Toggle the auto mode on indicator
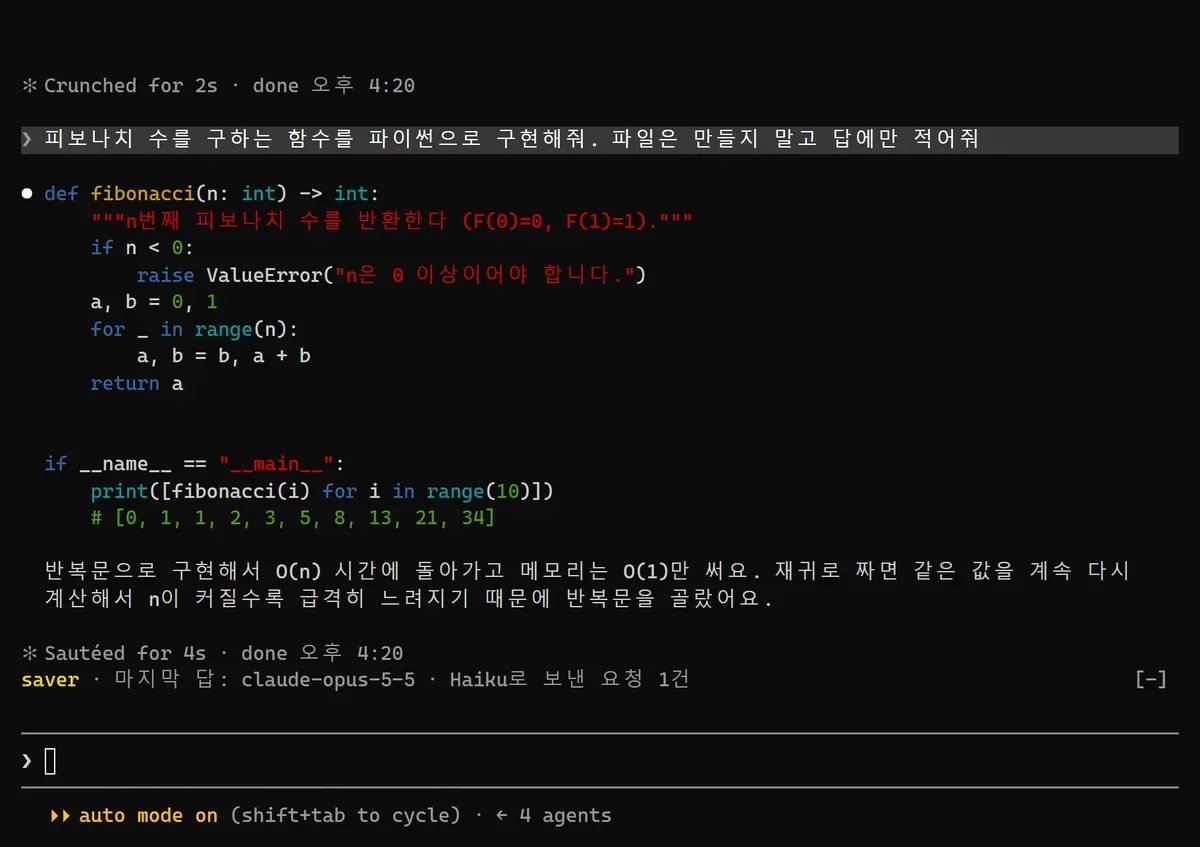The height and width of the screenshot is (847, 1200). [x=148, y=815]
